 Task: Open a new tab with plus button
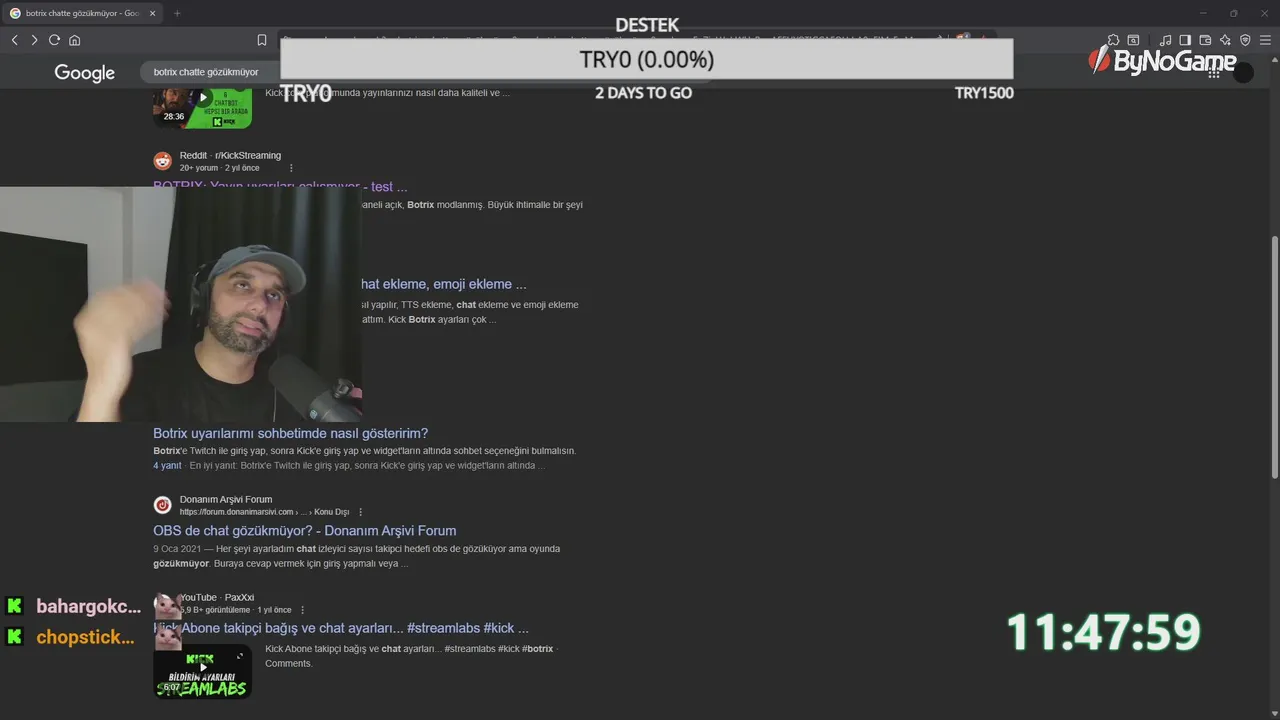pos(177,13)
